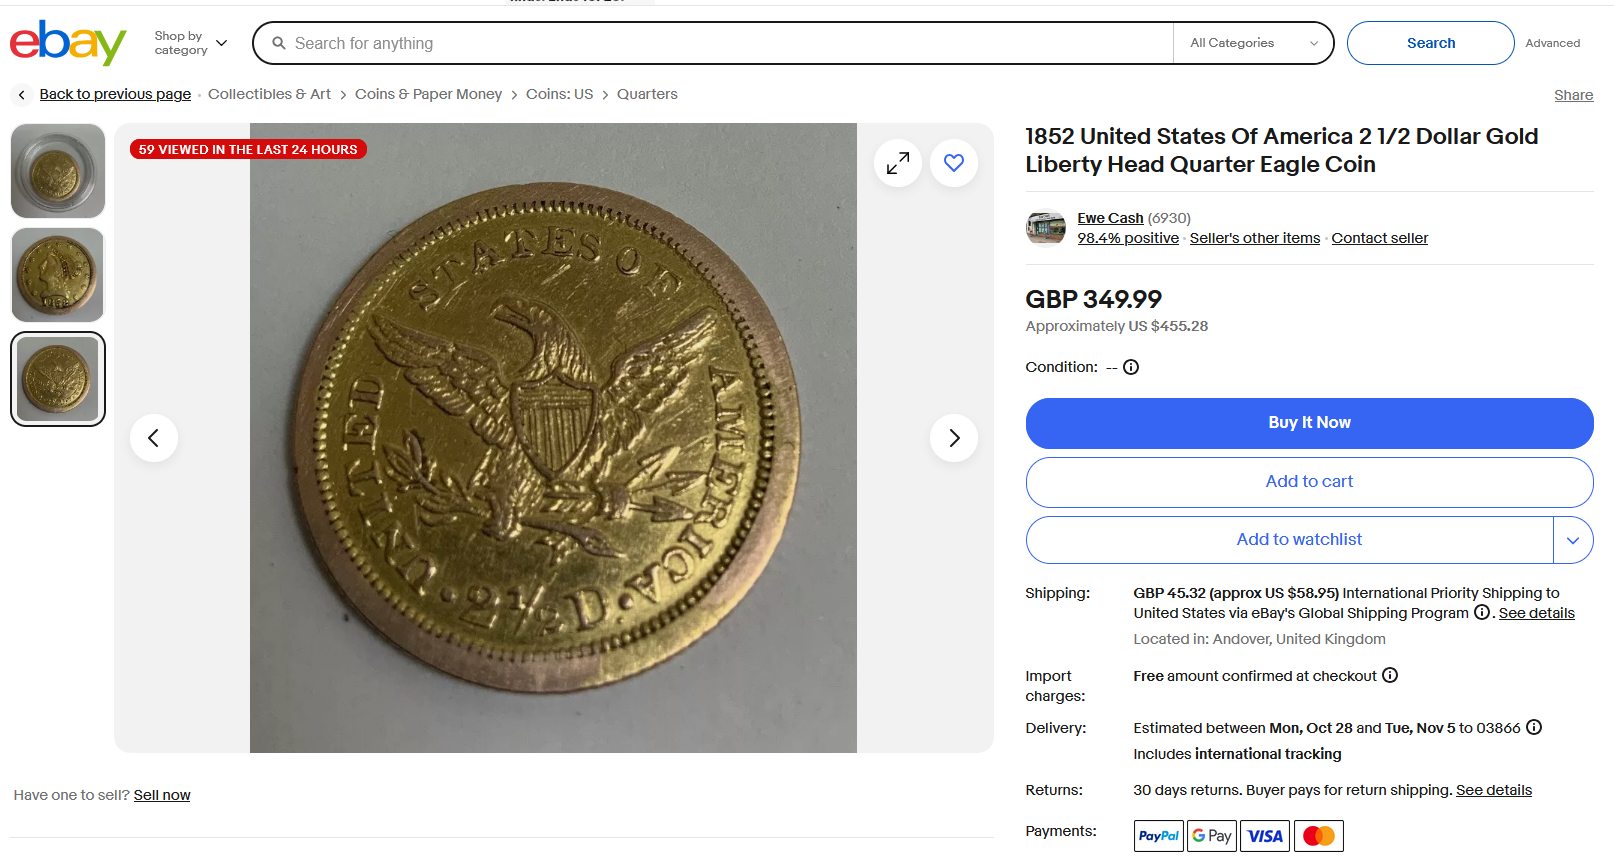Screen dimensions: 1614x859
Task: Select the second coin thumbnail
Action: pos(58,275)
